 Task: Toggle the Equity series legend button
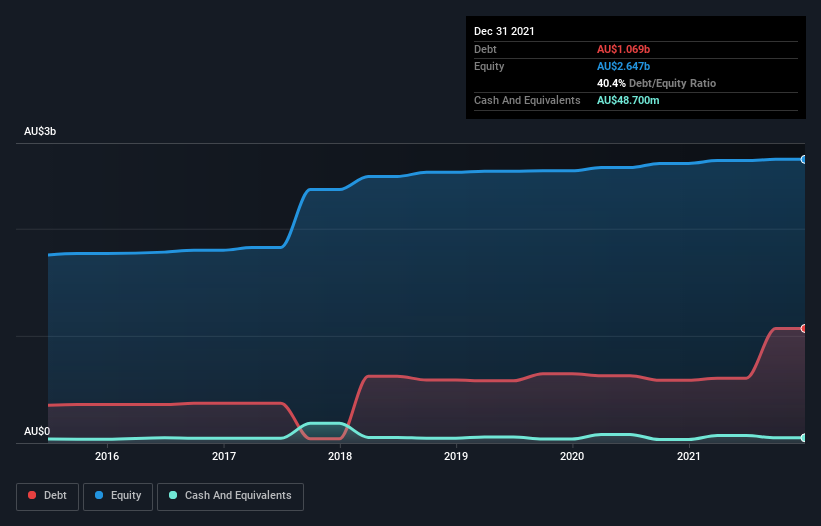[118, 496]
